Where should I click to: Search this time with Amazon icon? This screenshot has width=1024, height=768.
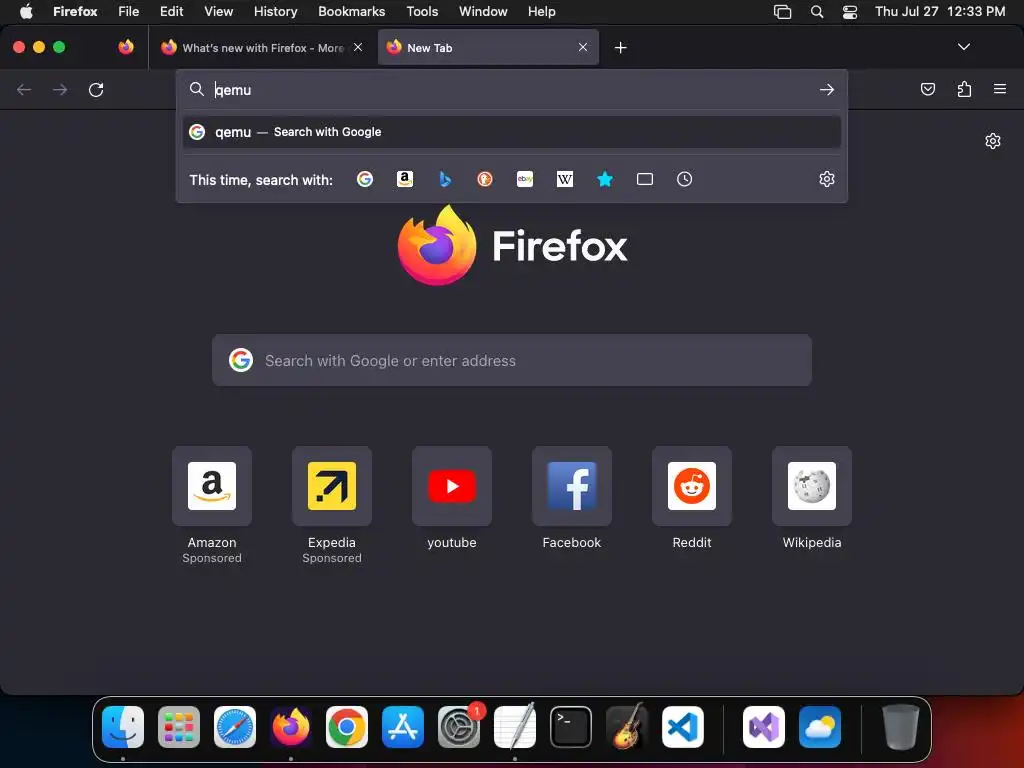[x=405, y=179]
